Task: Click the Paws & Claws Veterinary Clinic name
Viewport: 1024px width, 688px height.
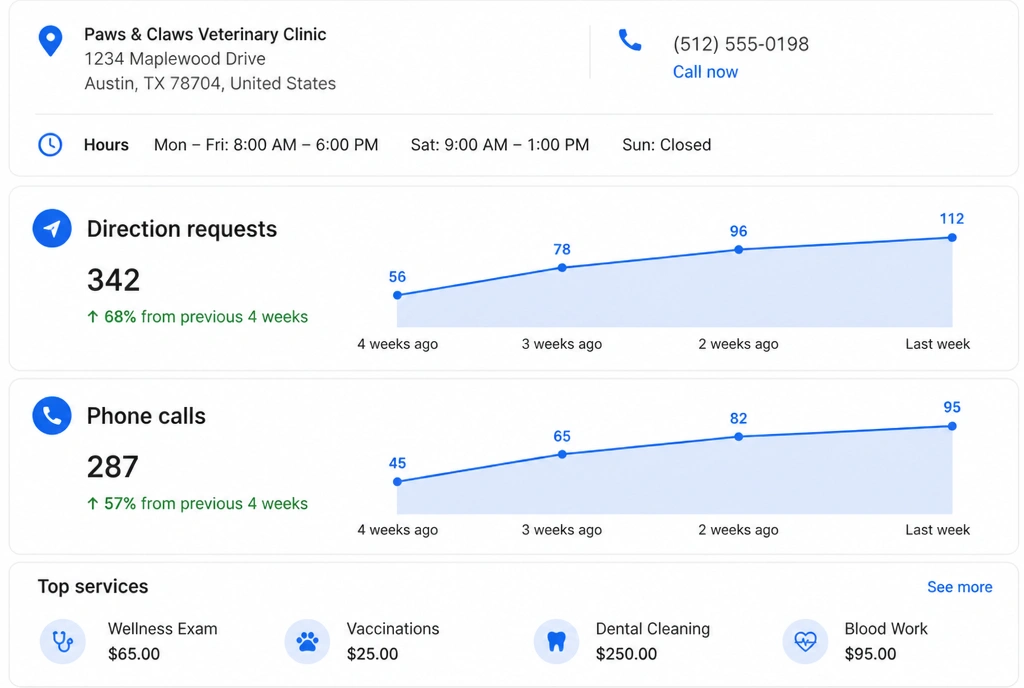Action: point(205,34)
